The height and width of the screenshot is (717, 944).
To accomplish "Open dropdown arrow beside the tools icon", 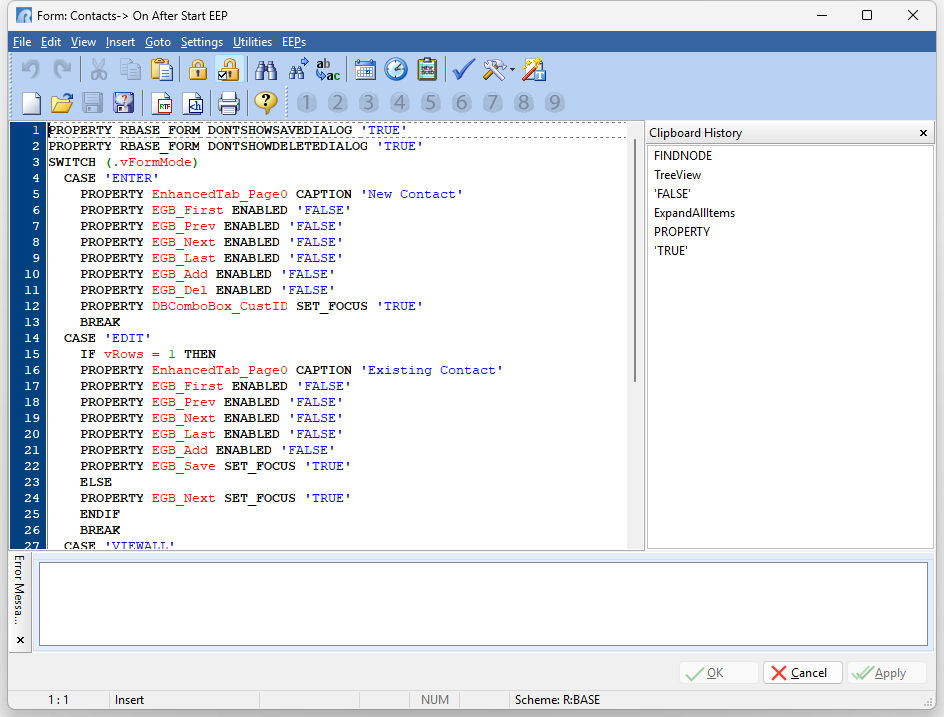I will click(x=512, y=70).
